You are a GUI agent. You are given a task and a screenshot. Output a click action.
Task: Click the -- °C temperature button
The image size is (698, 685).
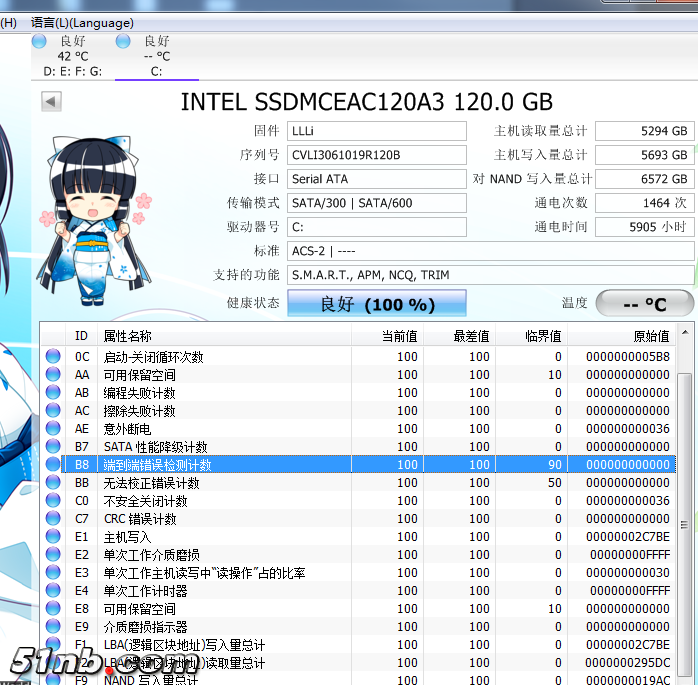click(x=644, y=304)
